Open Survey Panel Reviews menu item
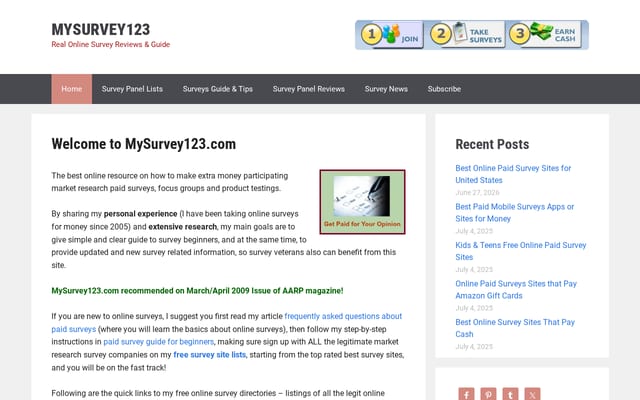 coord(309,89)
